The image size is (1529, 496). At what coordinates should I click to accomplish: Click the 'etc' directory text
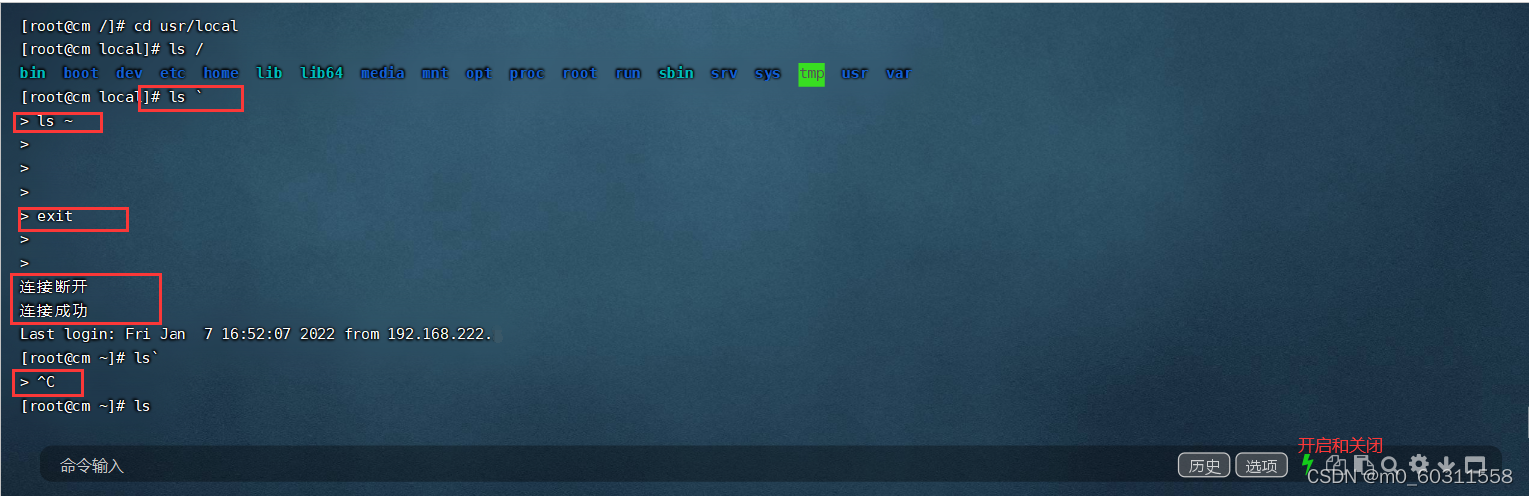coord(173,73)
